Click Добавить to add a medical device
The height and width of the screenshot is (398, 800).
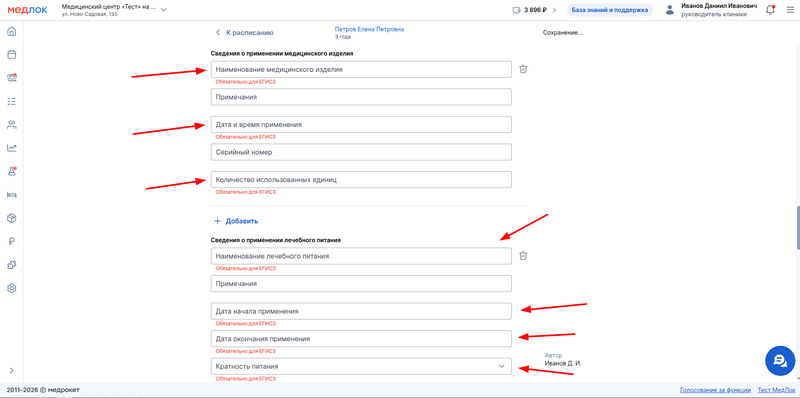pos(236,221)
